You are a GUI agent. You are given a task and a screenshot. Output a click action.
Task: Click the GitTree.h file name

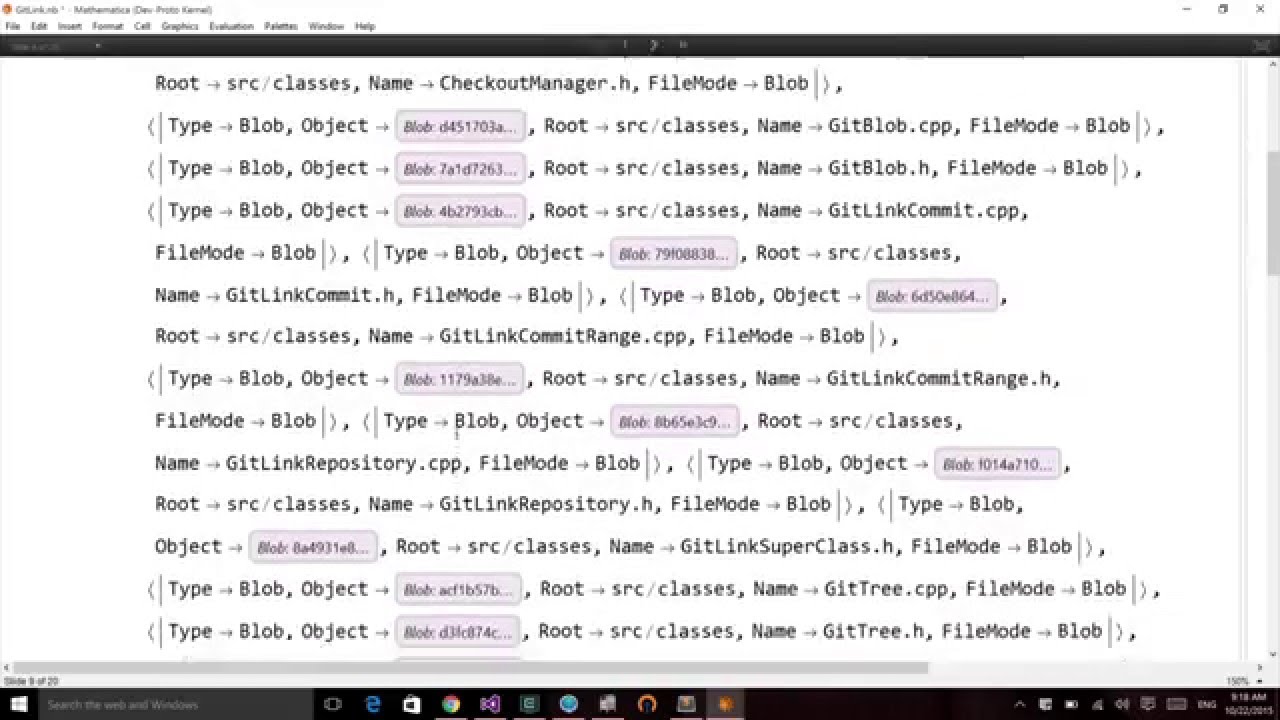pos(875,630)
